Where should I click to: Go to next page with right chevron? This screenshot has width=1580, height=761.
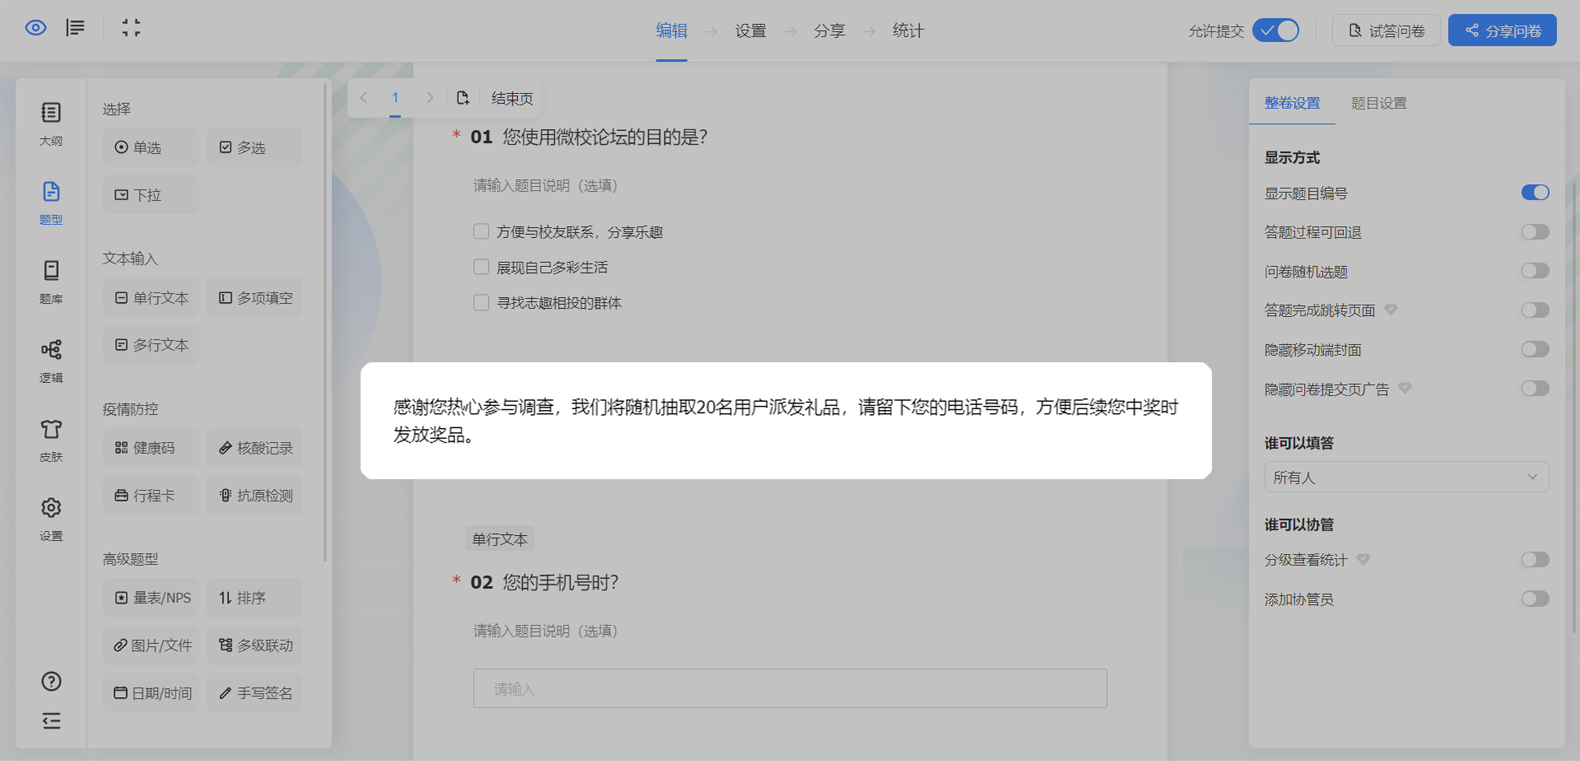430,98
